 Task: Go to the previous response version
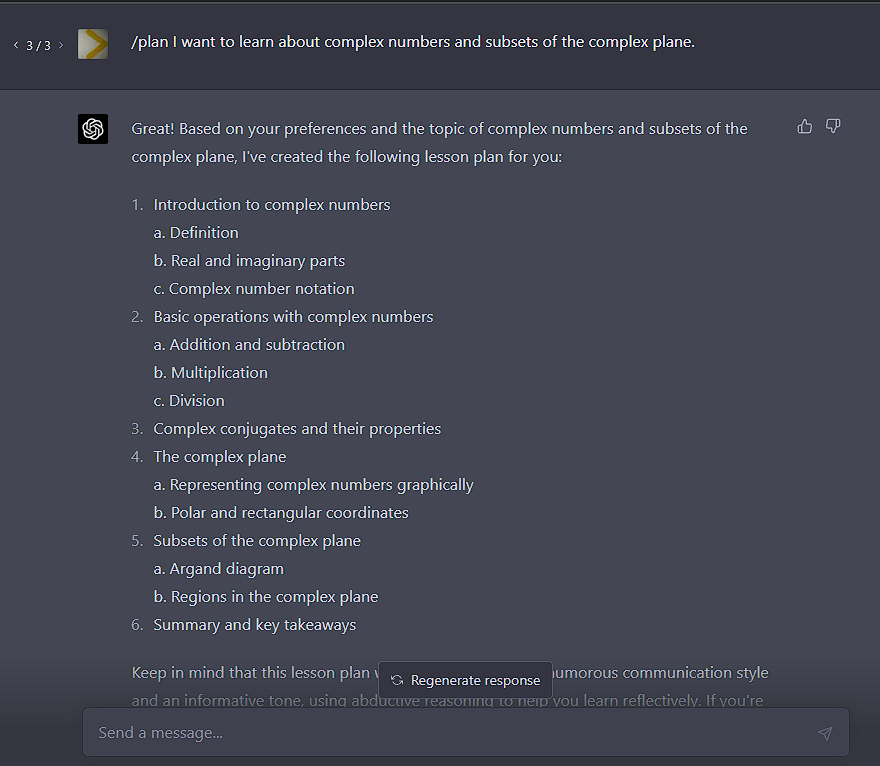(x=16, y=45)
